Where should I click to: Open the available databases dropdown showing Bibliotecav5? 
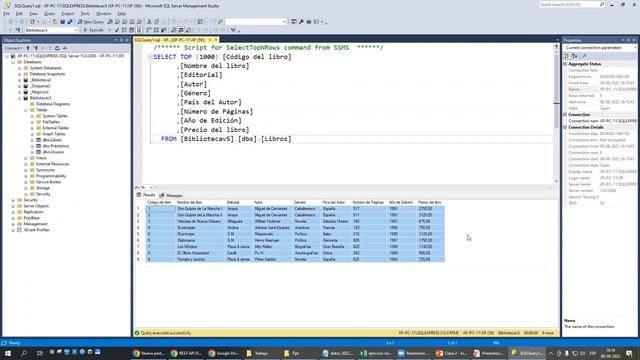pyautogui.click(x=51, y=30)
